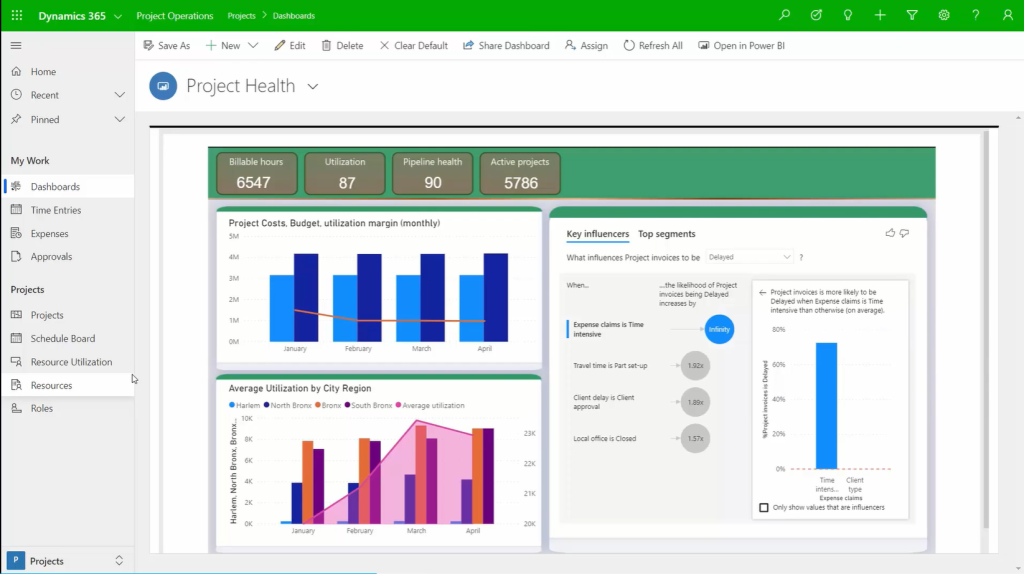Open Schedule Board in the sidebar

[x=62, y=339]
